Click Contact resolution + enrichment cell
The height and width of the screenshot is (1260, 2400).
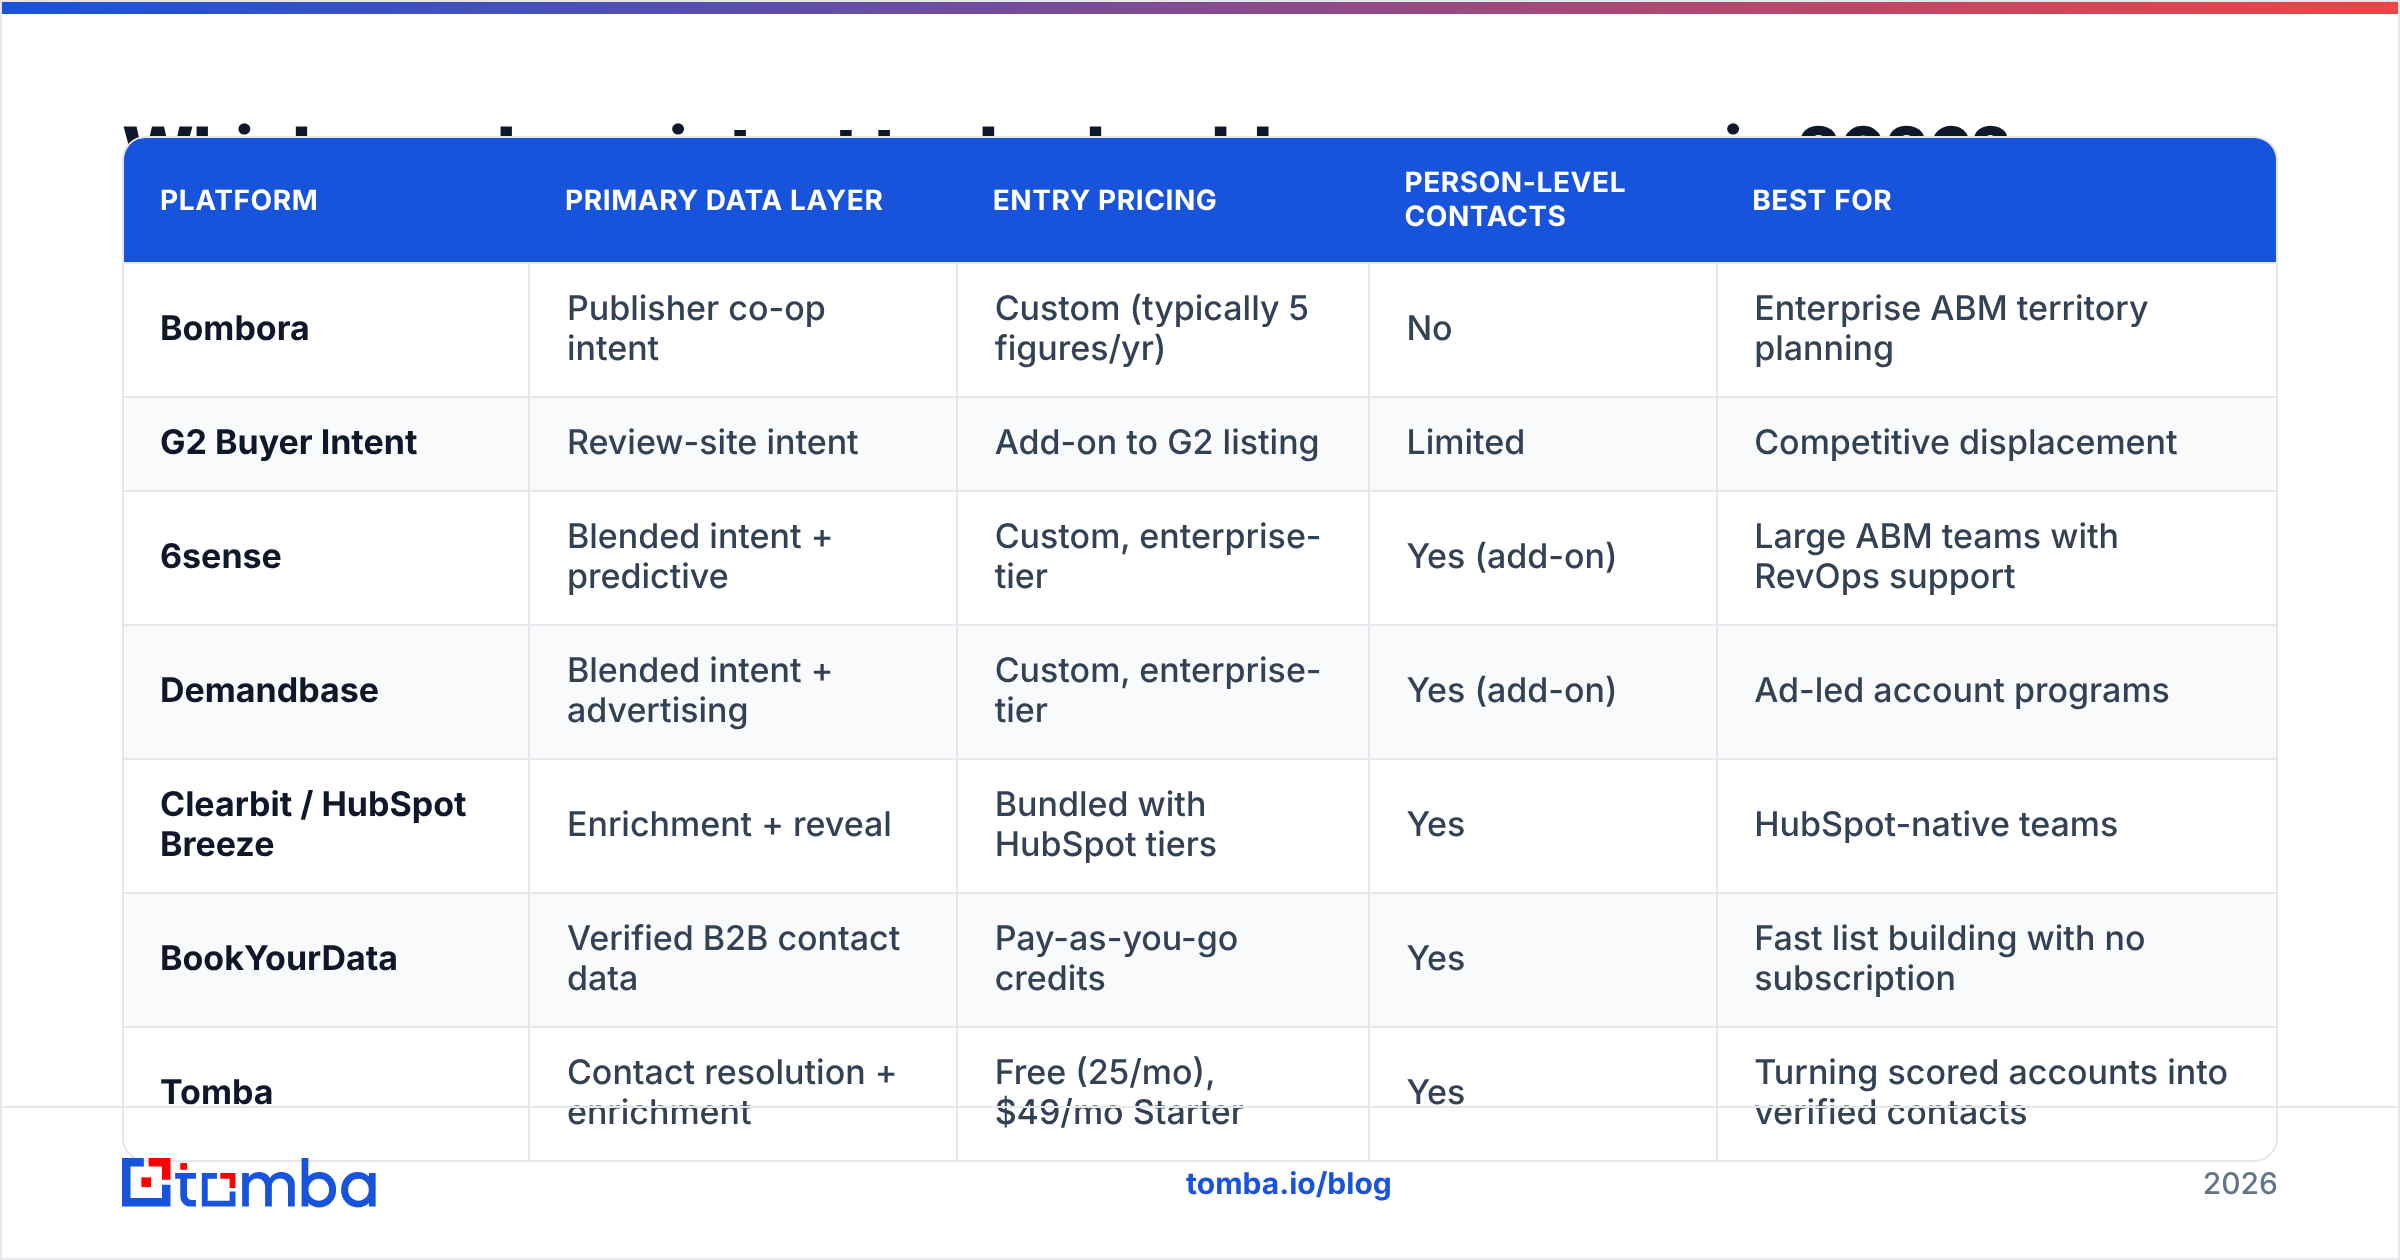[743, 1093]
